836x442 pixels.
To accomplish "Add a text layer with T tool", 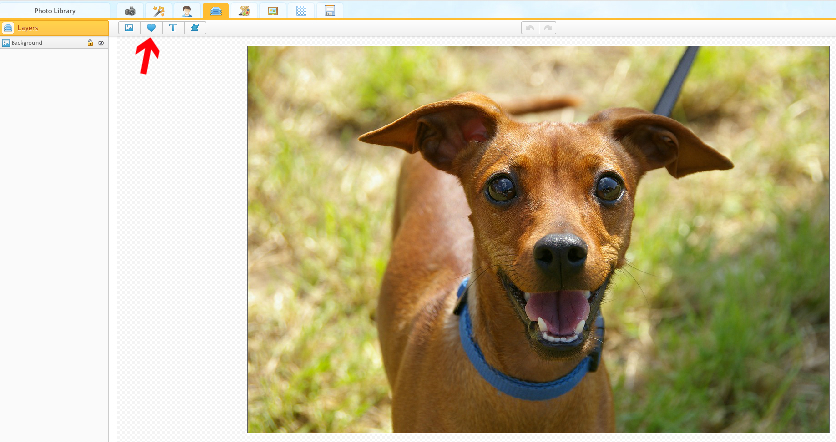I will coord(173,28).
